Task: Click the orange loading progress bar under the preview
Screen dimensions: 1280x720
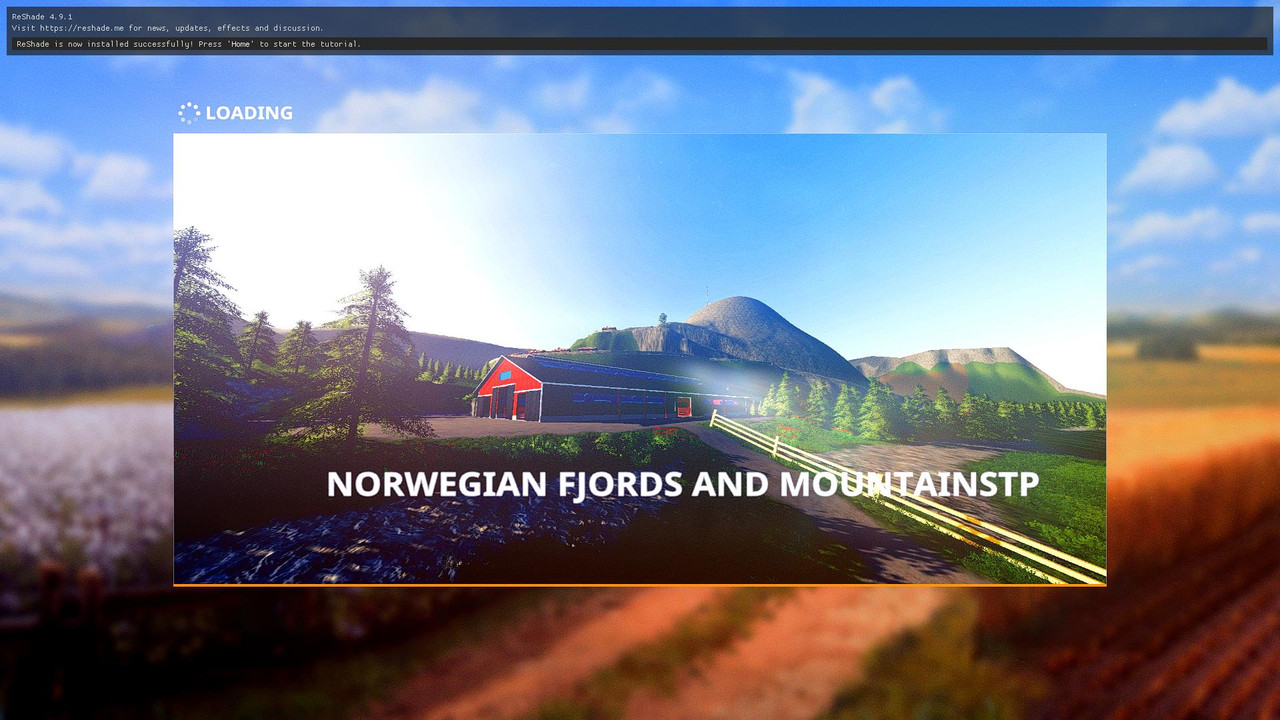Action: [640, 585]
